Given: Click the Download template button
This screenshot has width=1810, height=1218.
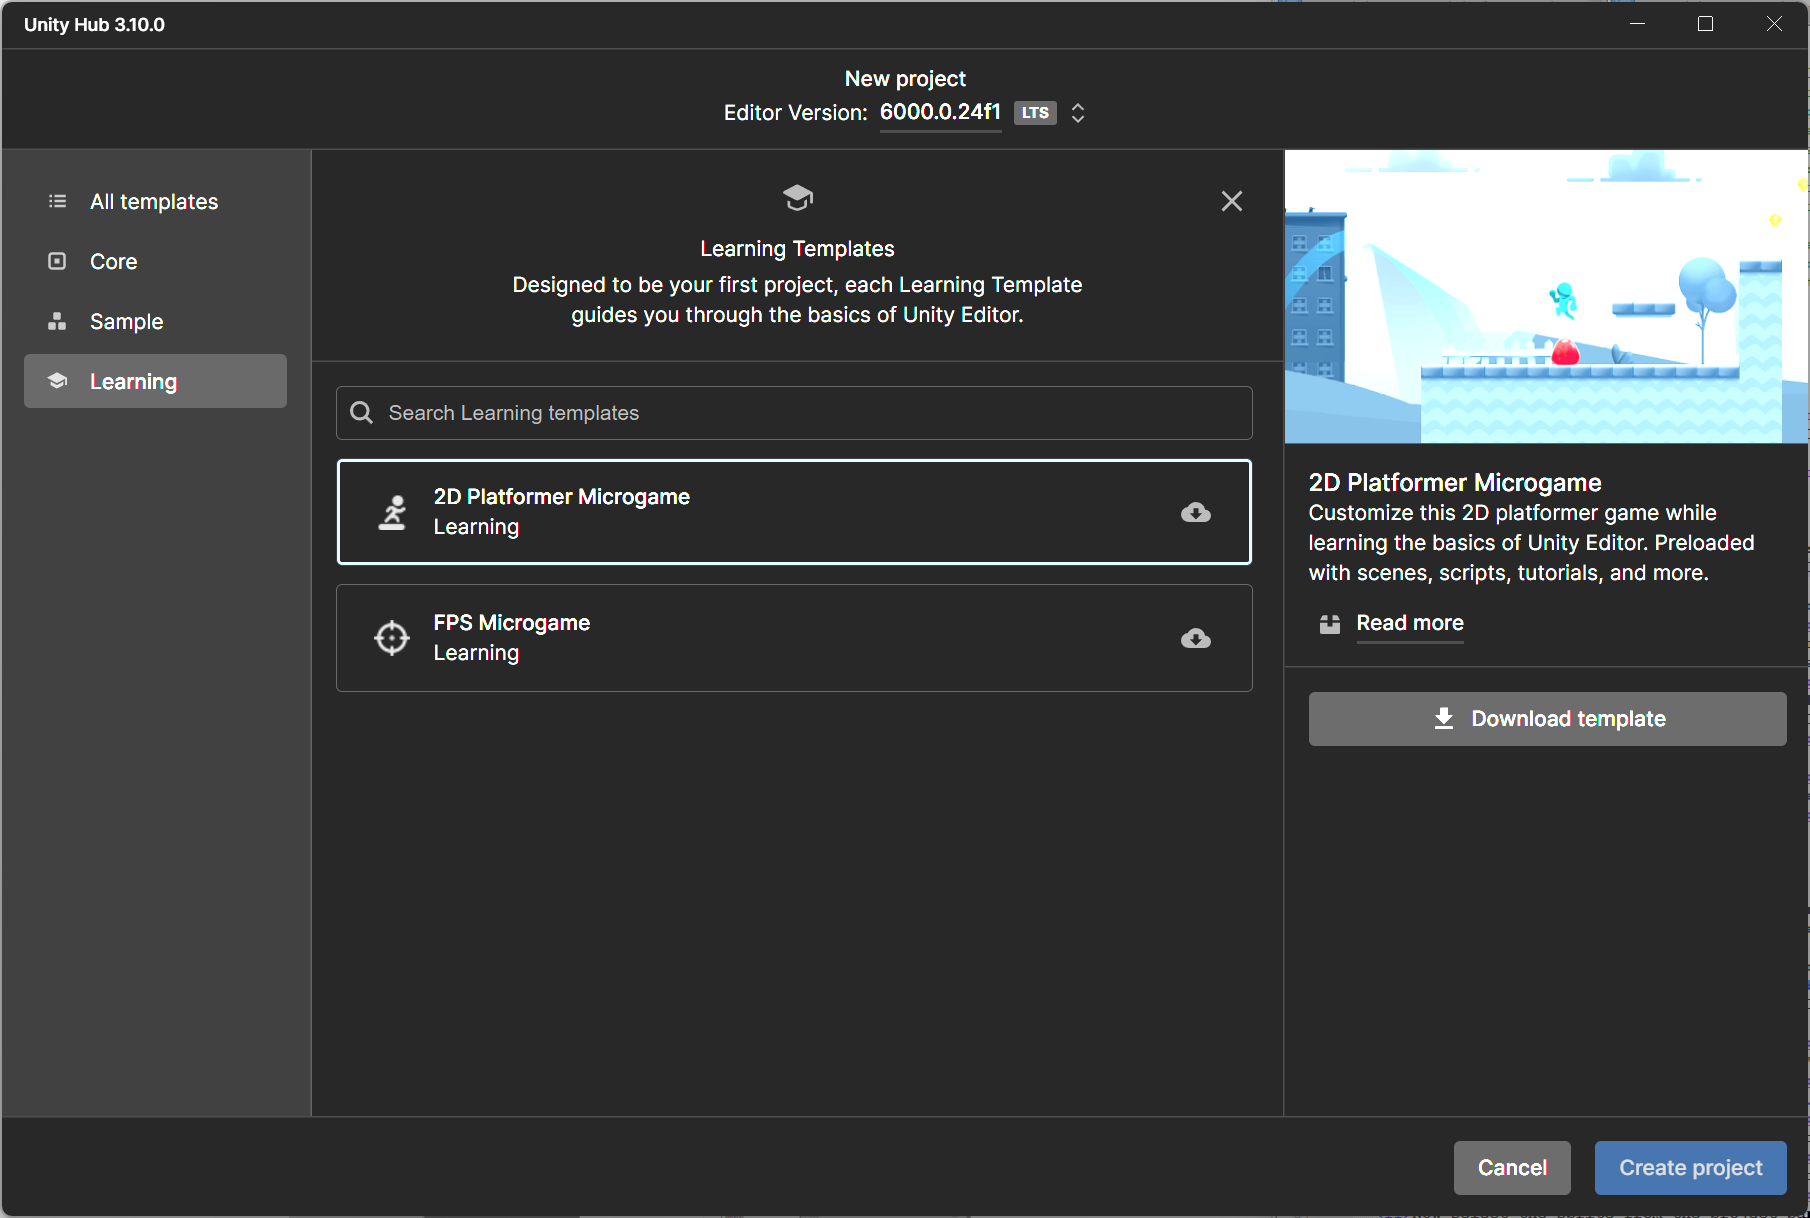Looking at the screenshot, I should (x=1547, y=718).
